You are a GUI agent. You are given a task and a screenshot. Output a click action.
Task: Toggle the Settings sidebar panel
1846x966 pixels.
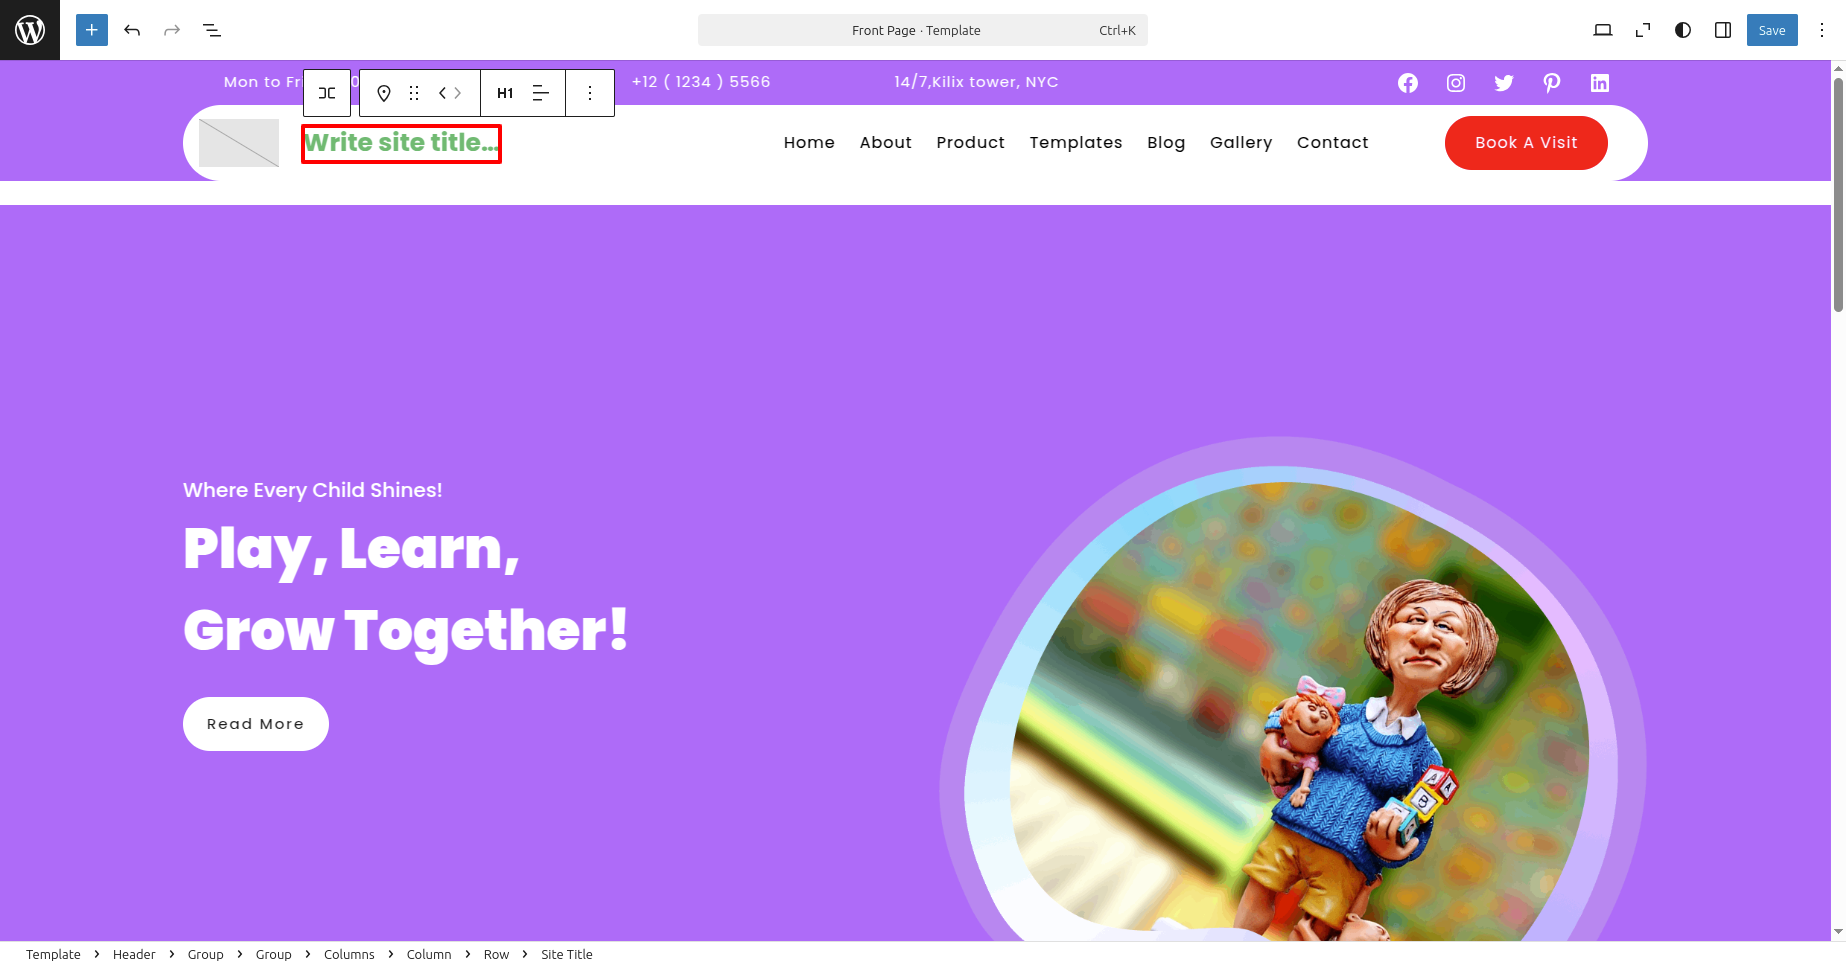[1723, 30]
